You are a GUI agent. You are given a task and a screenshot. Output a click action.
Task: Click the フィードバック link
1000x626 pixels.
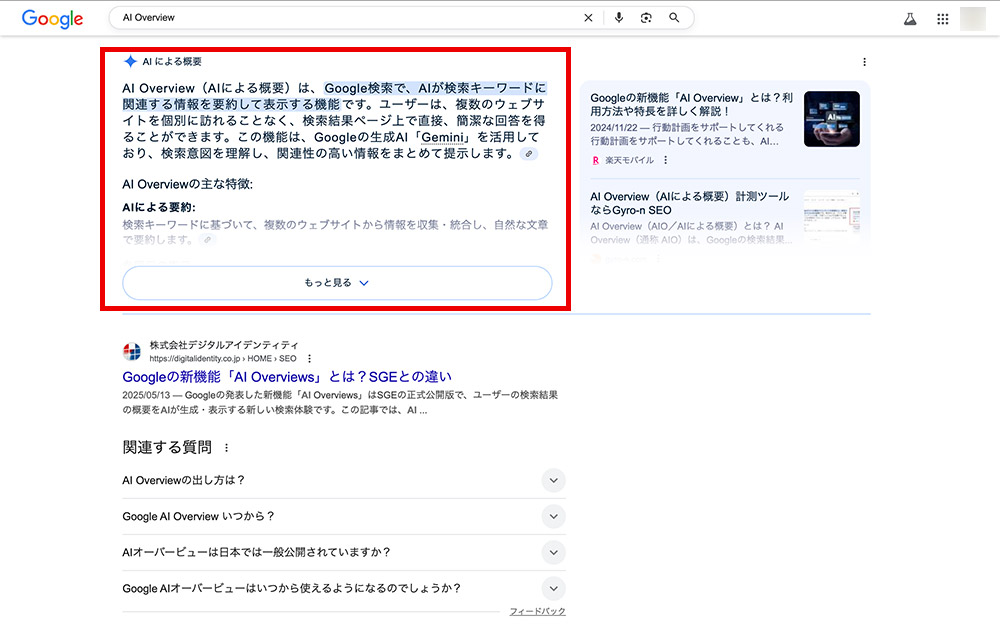pyautogui.click(x=537, y=611)
